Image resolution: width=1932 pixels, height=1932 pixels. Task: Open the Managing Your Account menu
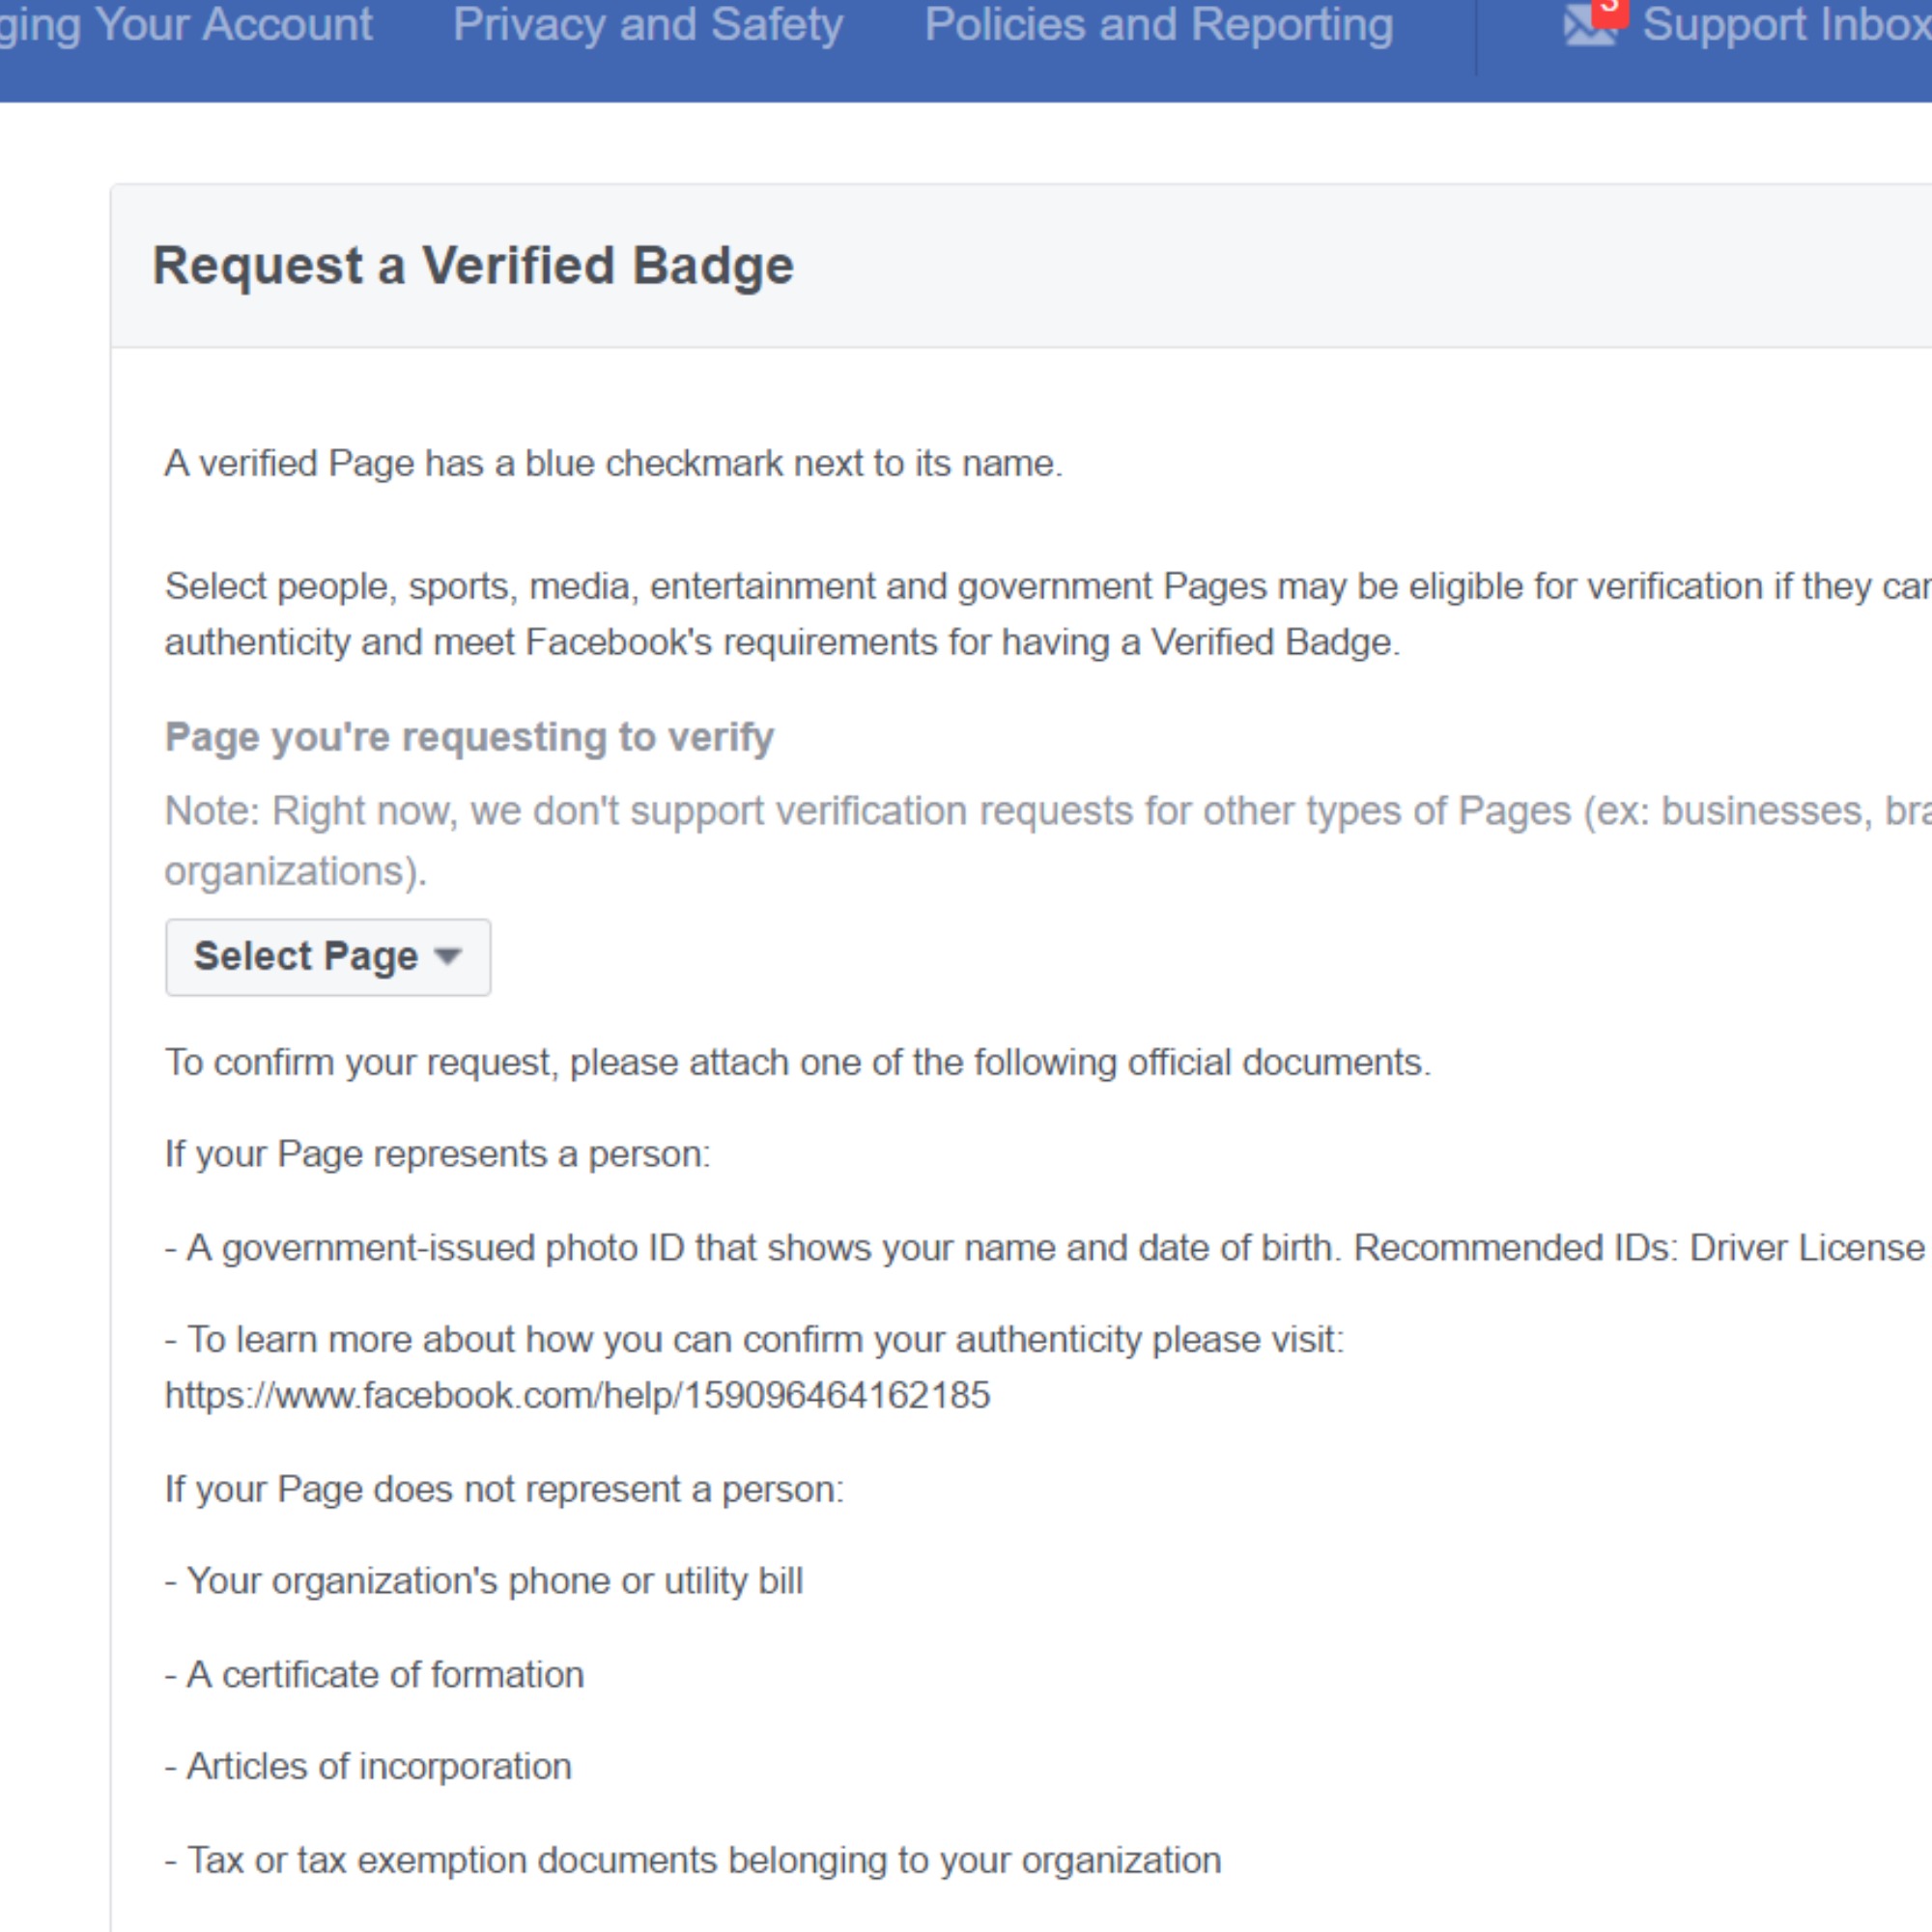tap(186, 25)
